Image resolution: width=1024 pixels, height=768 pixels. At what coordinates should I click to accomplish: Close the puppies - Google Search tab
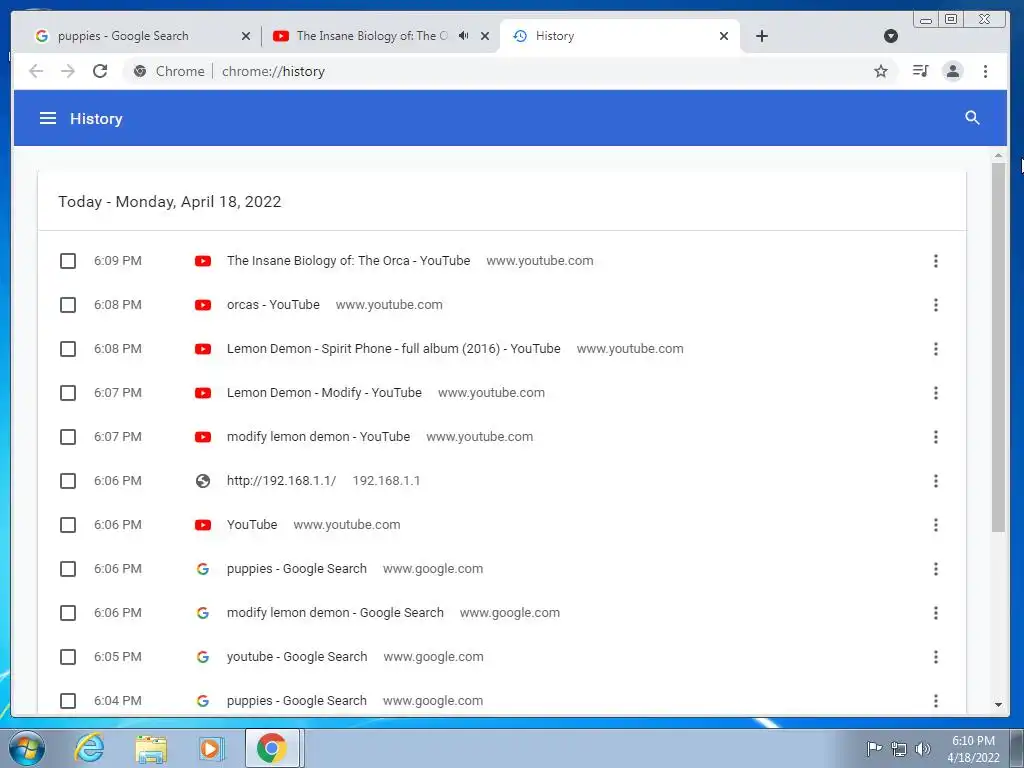coord(246,36)
